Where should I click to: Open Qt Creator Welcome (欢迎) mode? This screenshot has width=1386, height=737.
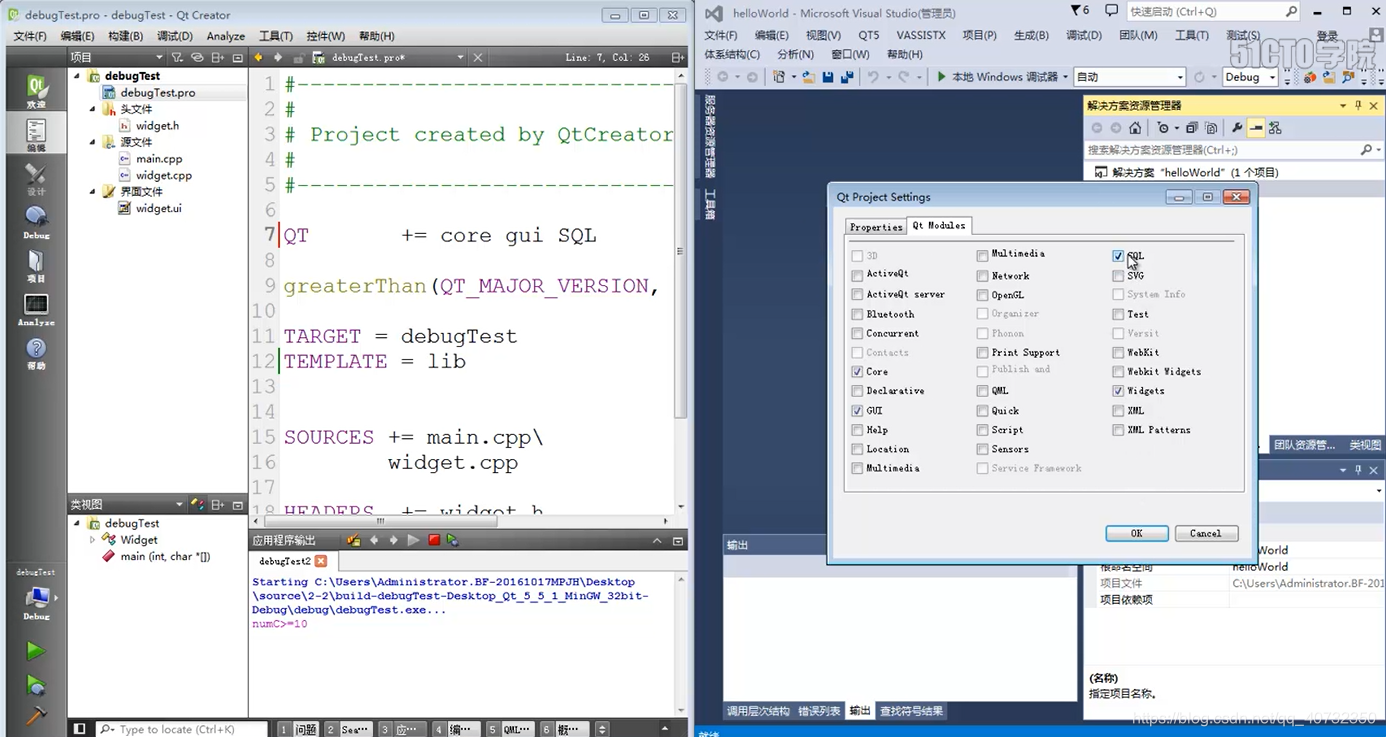click(36, 91)
